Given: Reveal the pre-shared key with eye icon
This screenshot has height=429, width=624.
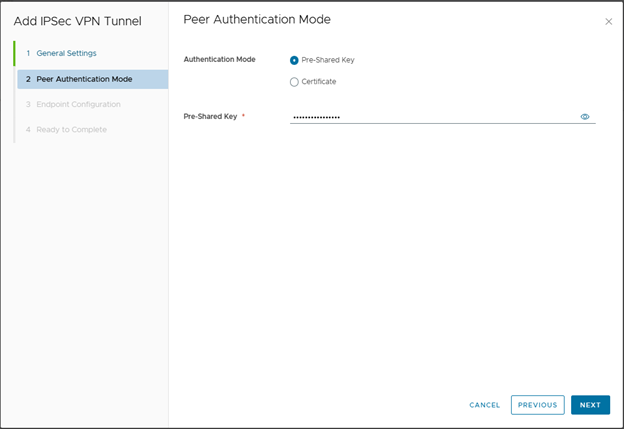Looking at the screenshot, I should tap(585, 117).
